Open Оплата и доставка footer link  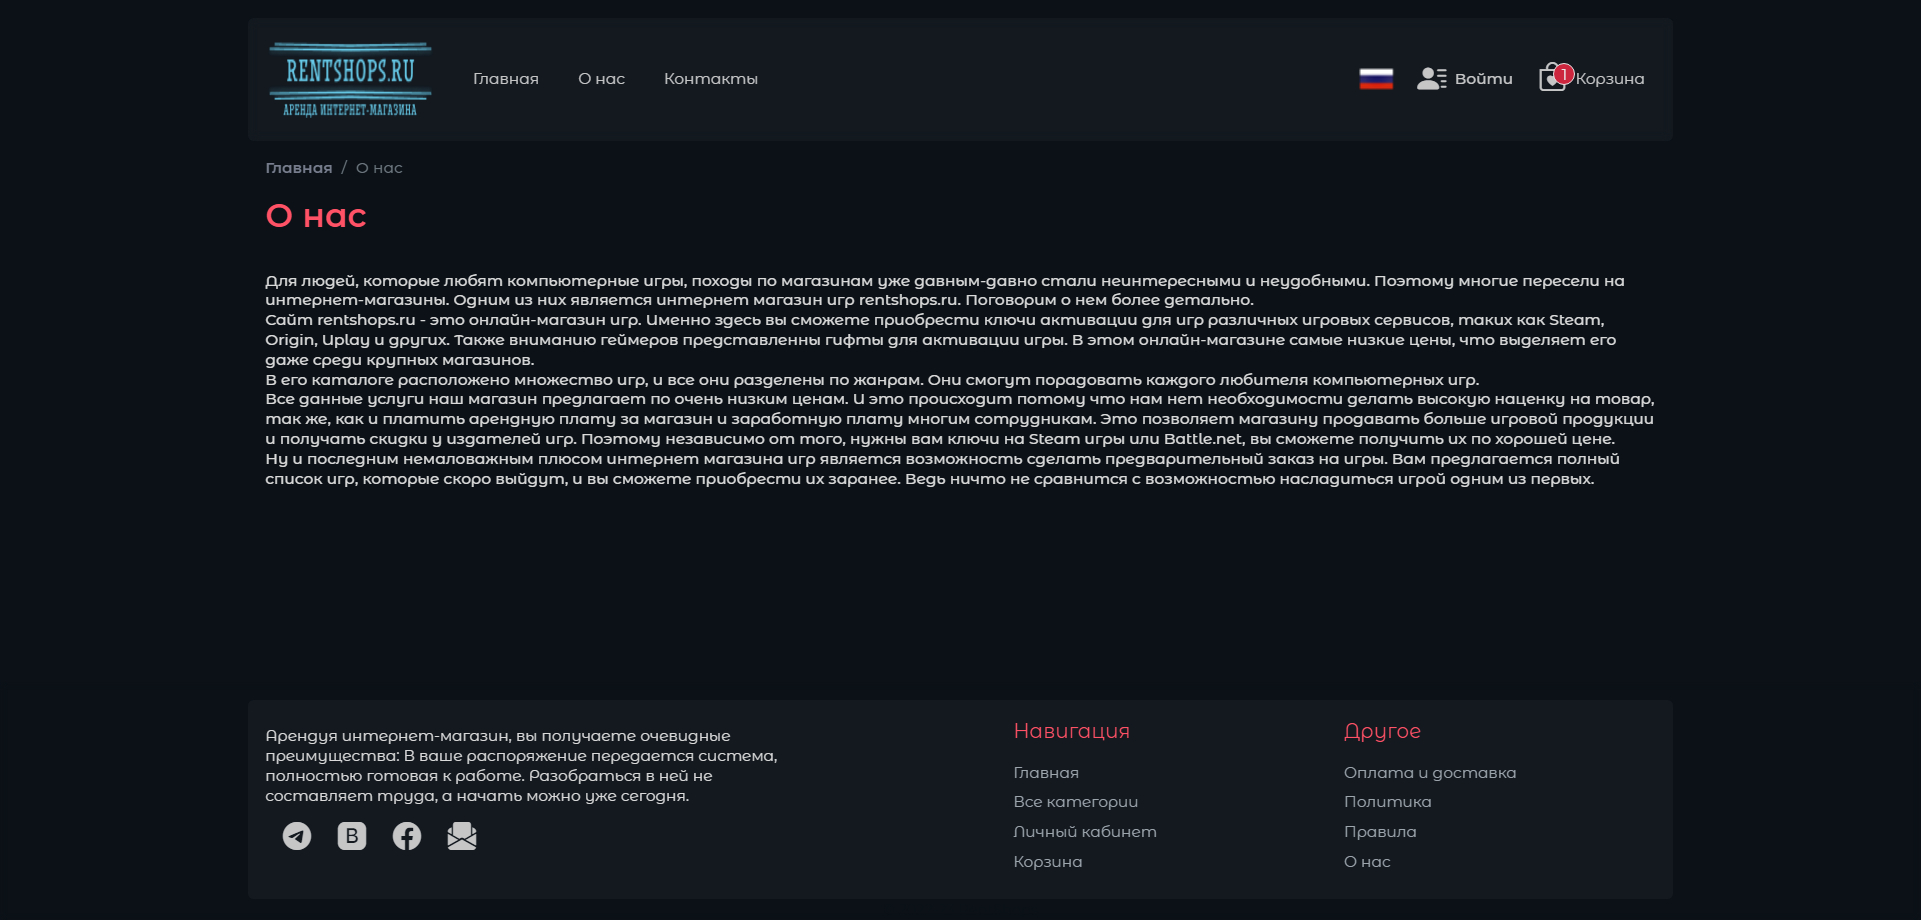(x=1430, y=773)
